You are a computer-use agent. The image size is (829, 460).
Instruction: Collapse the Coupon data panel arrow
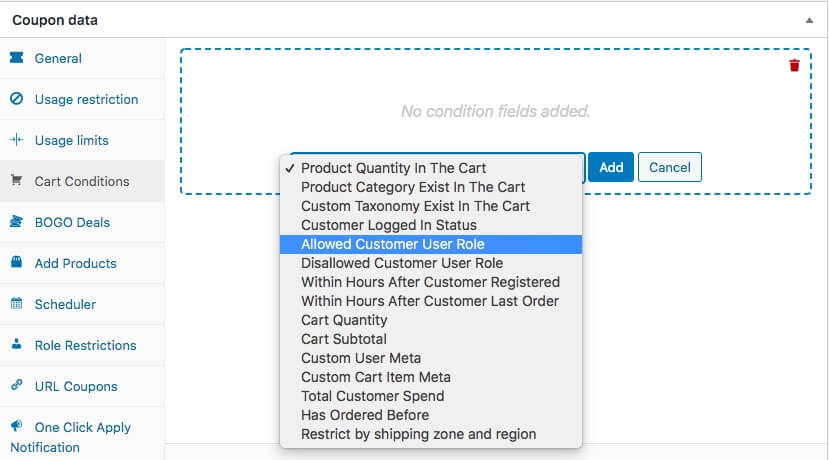coord(809,21)
